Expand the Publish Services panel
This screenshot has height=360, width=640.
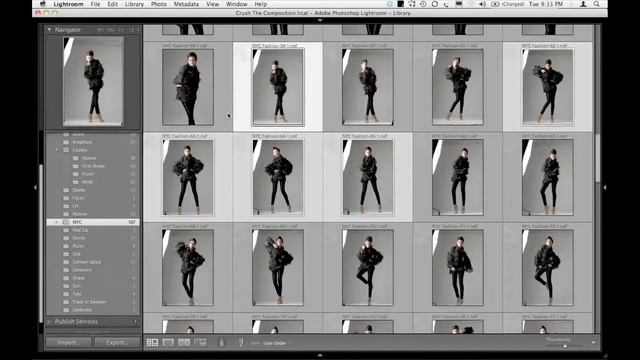pos(49,322)
